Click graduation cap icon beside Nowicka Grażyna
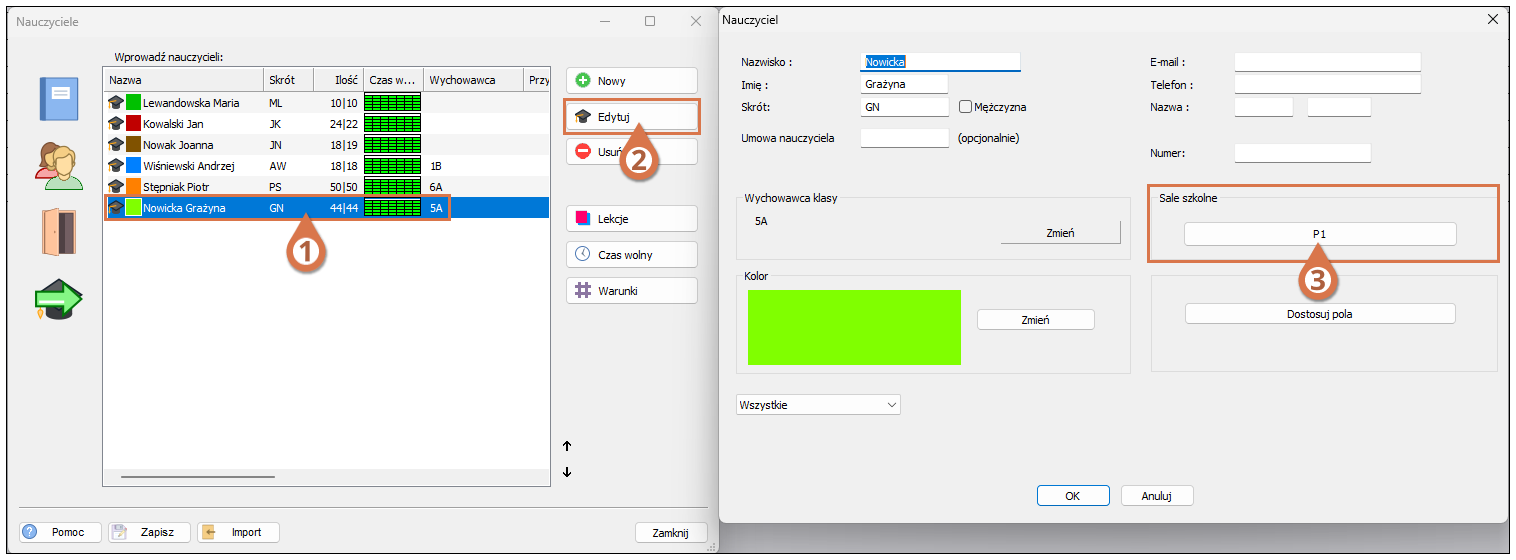The height and width of the screenshot is (560, 1516). 115,207
